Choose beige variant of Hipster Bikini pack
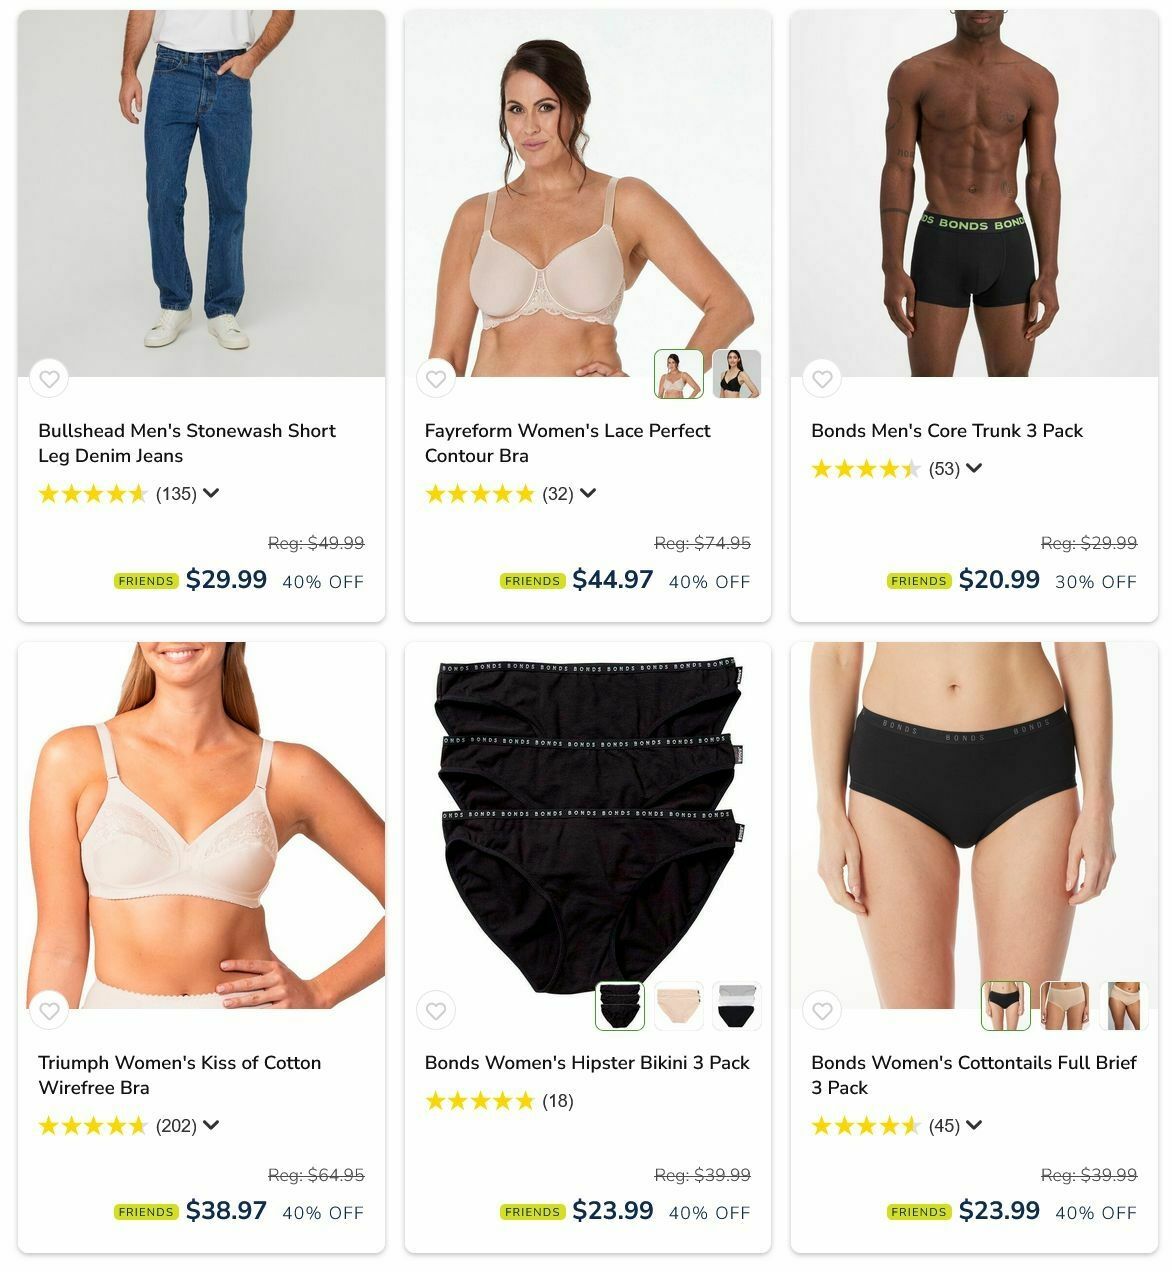This screenshot has height=1272, width=1172. (x=679, y=1006)
